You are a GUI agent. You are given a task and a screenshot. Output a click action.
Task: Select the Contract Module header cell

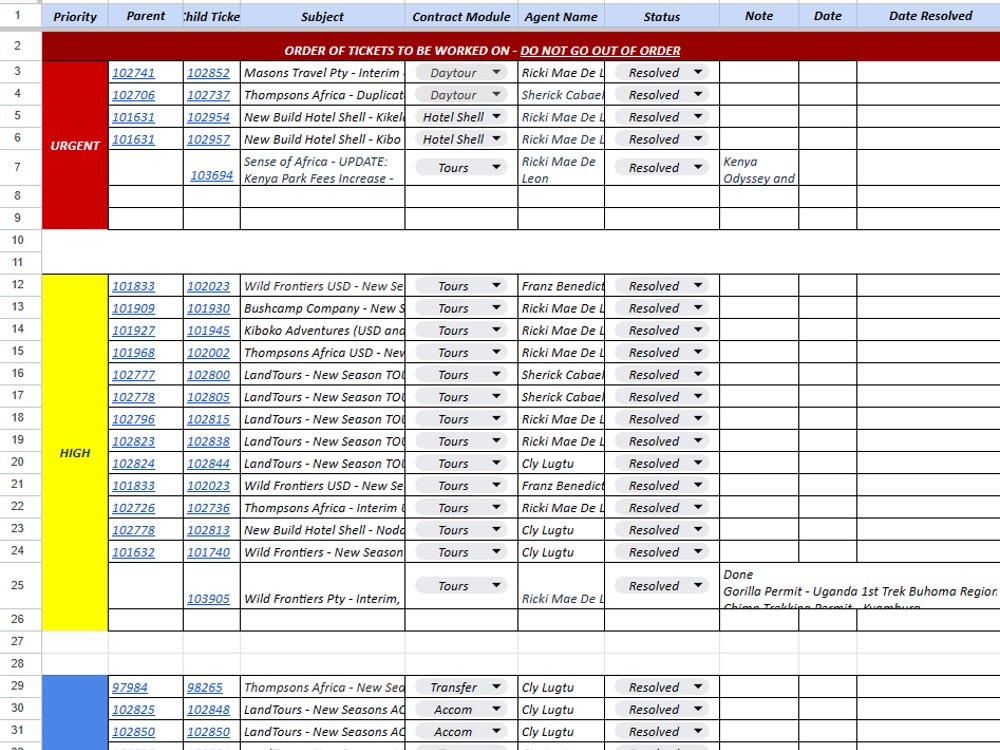pos(461,17)
